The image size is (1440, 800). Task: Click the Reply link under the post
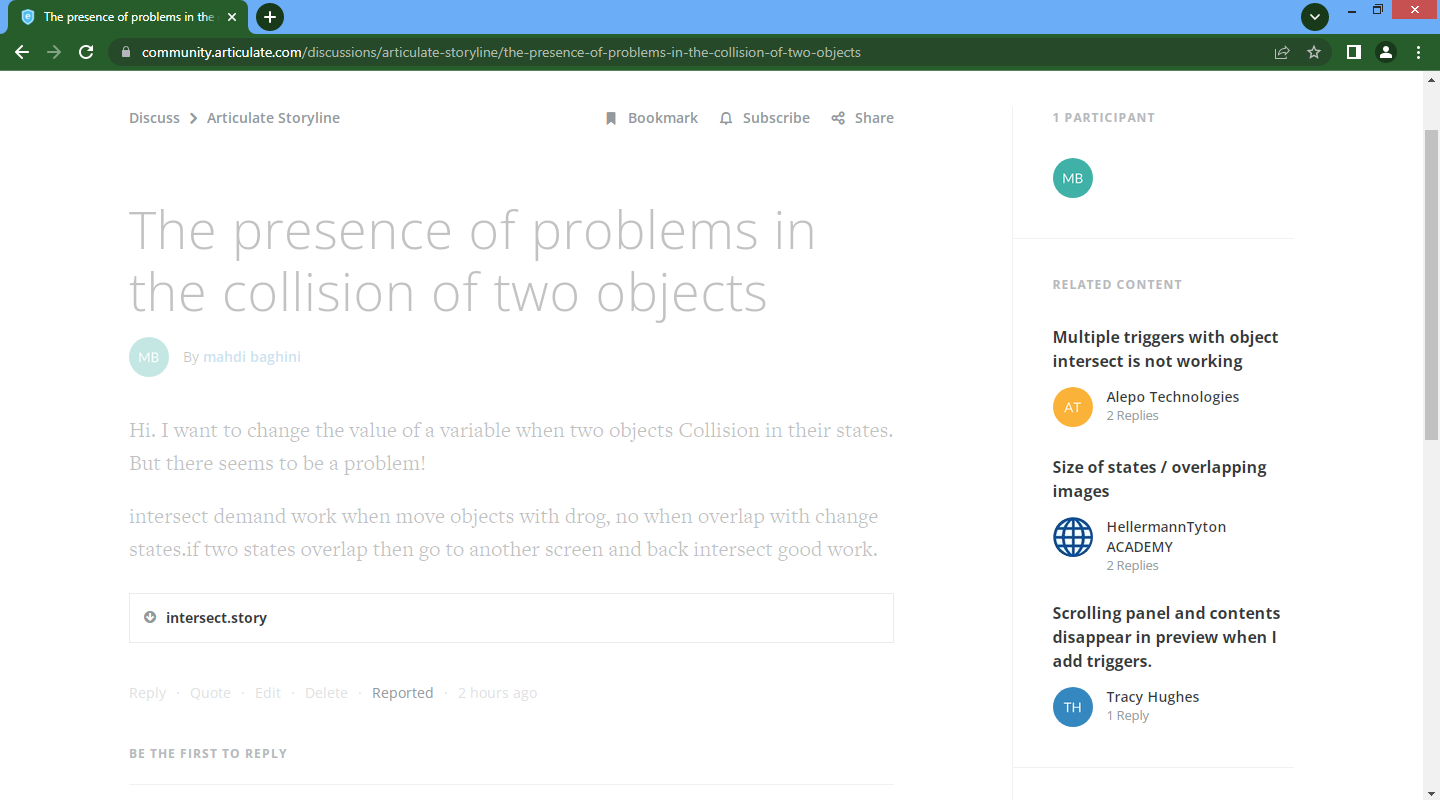(x=147, y=693)
